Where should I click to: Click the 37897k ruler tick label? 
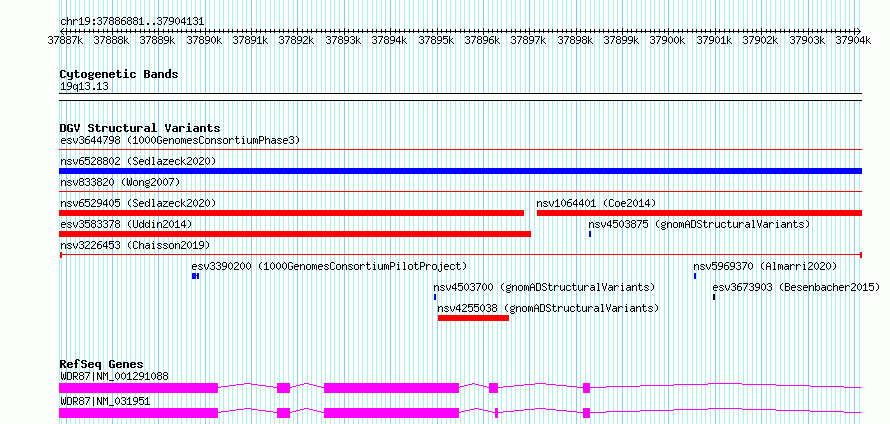click(528, 40)
